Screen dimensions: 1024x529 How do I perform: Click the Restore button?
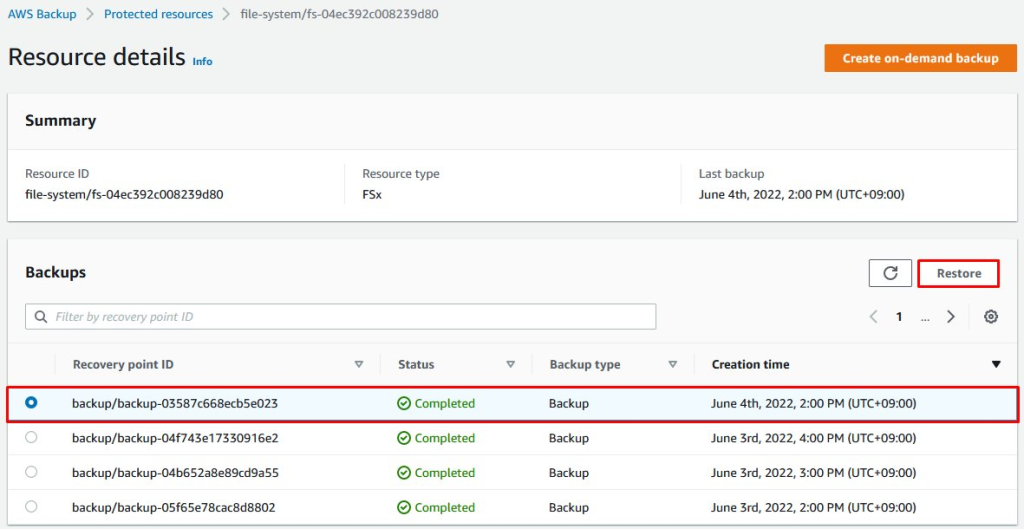point(959,273)
